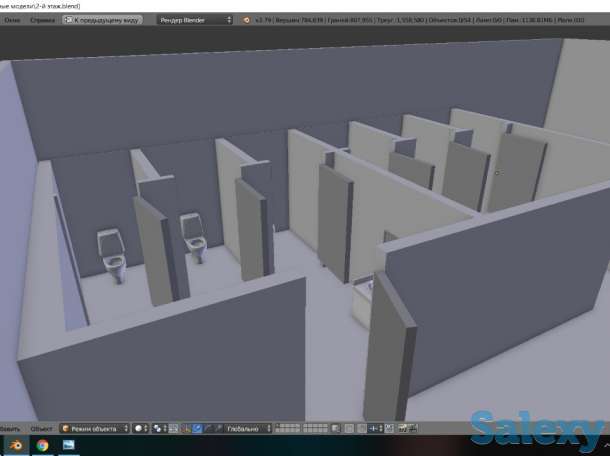Open the Глобально transform orientation dropdown
610x456 pixels.
click(248, 429)
